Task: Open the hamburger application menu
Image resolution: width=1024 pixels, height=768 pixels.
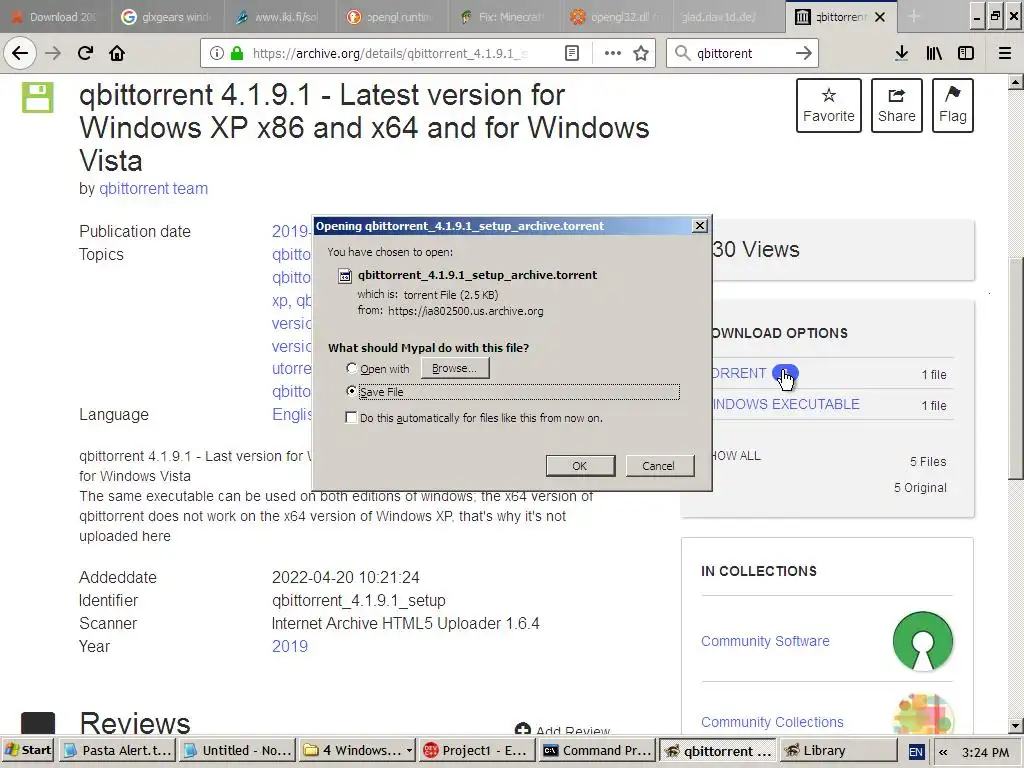Action: coord(1005,53)
